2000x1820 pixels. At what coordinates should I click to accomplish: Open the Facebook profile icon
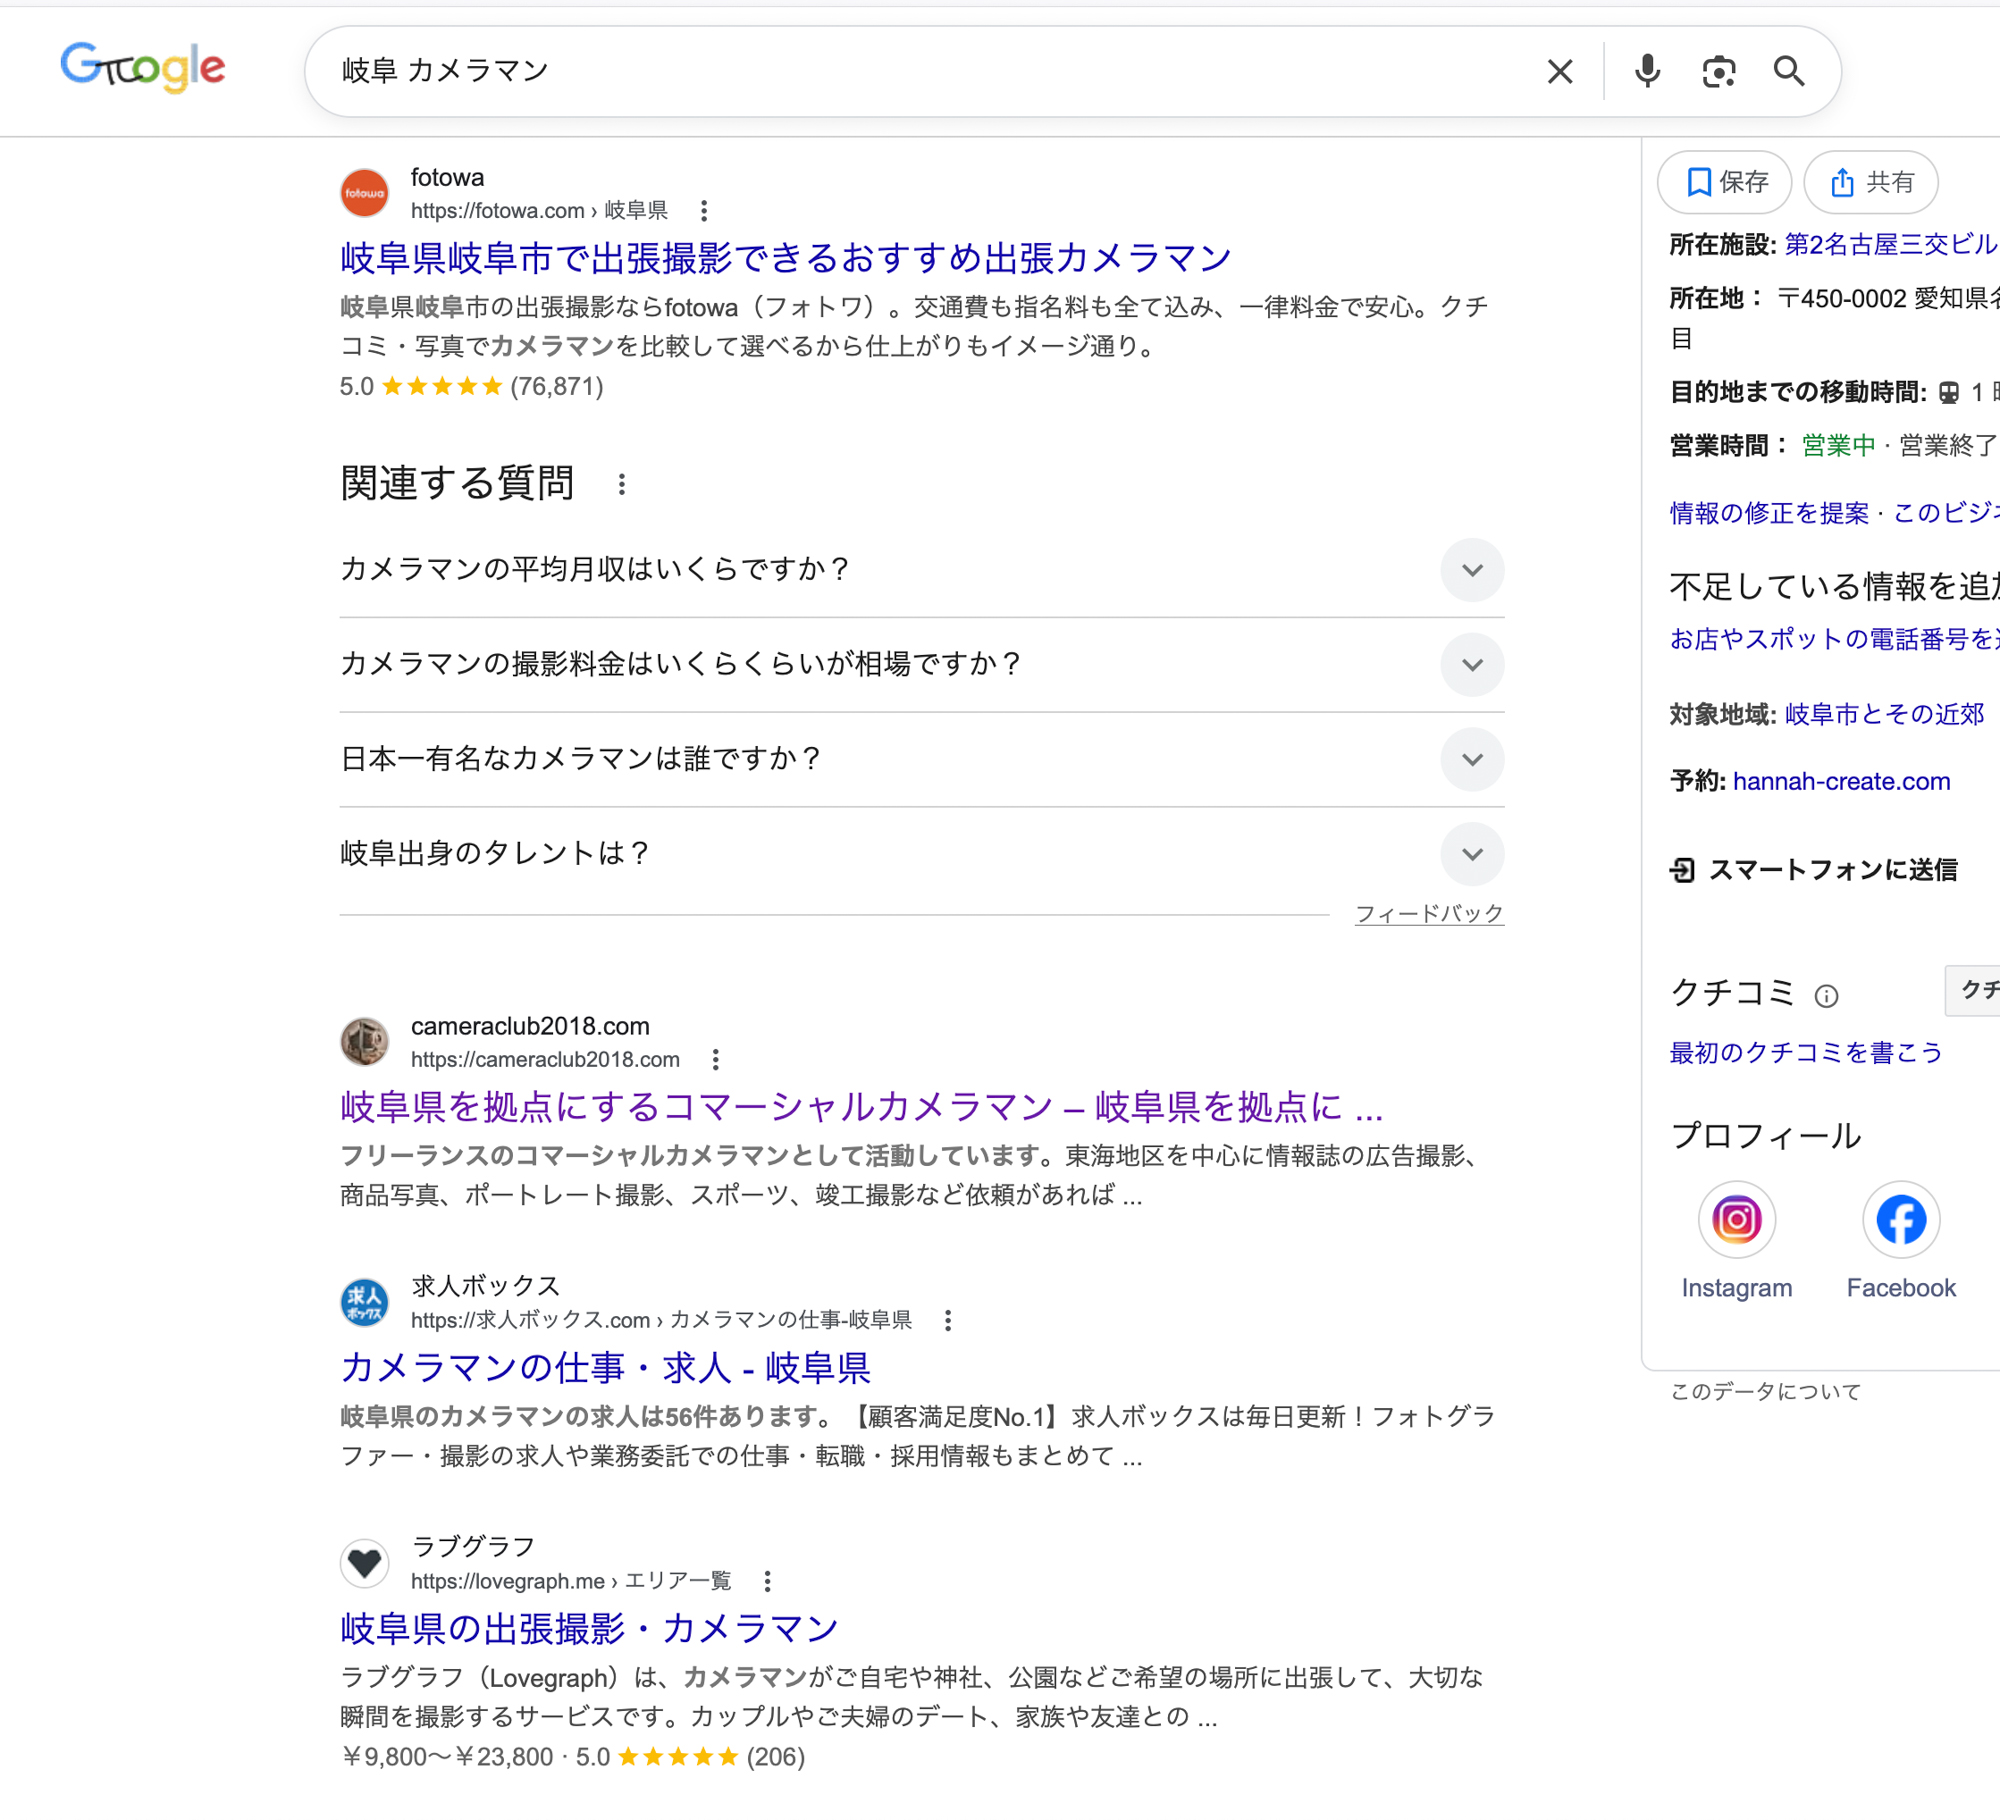[x=1900, y=1219]
